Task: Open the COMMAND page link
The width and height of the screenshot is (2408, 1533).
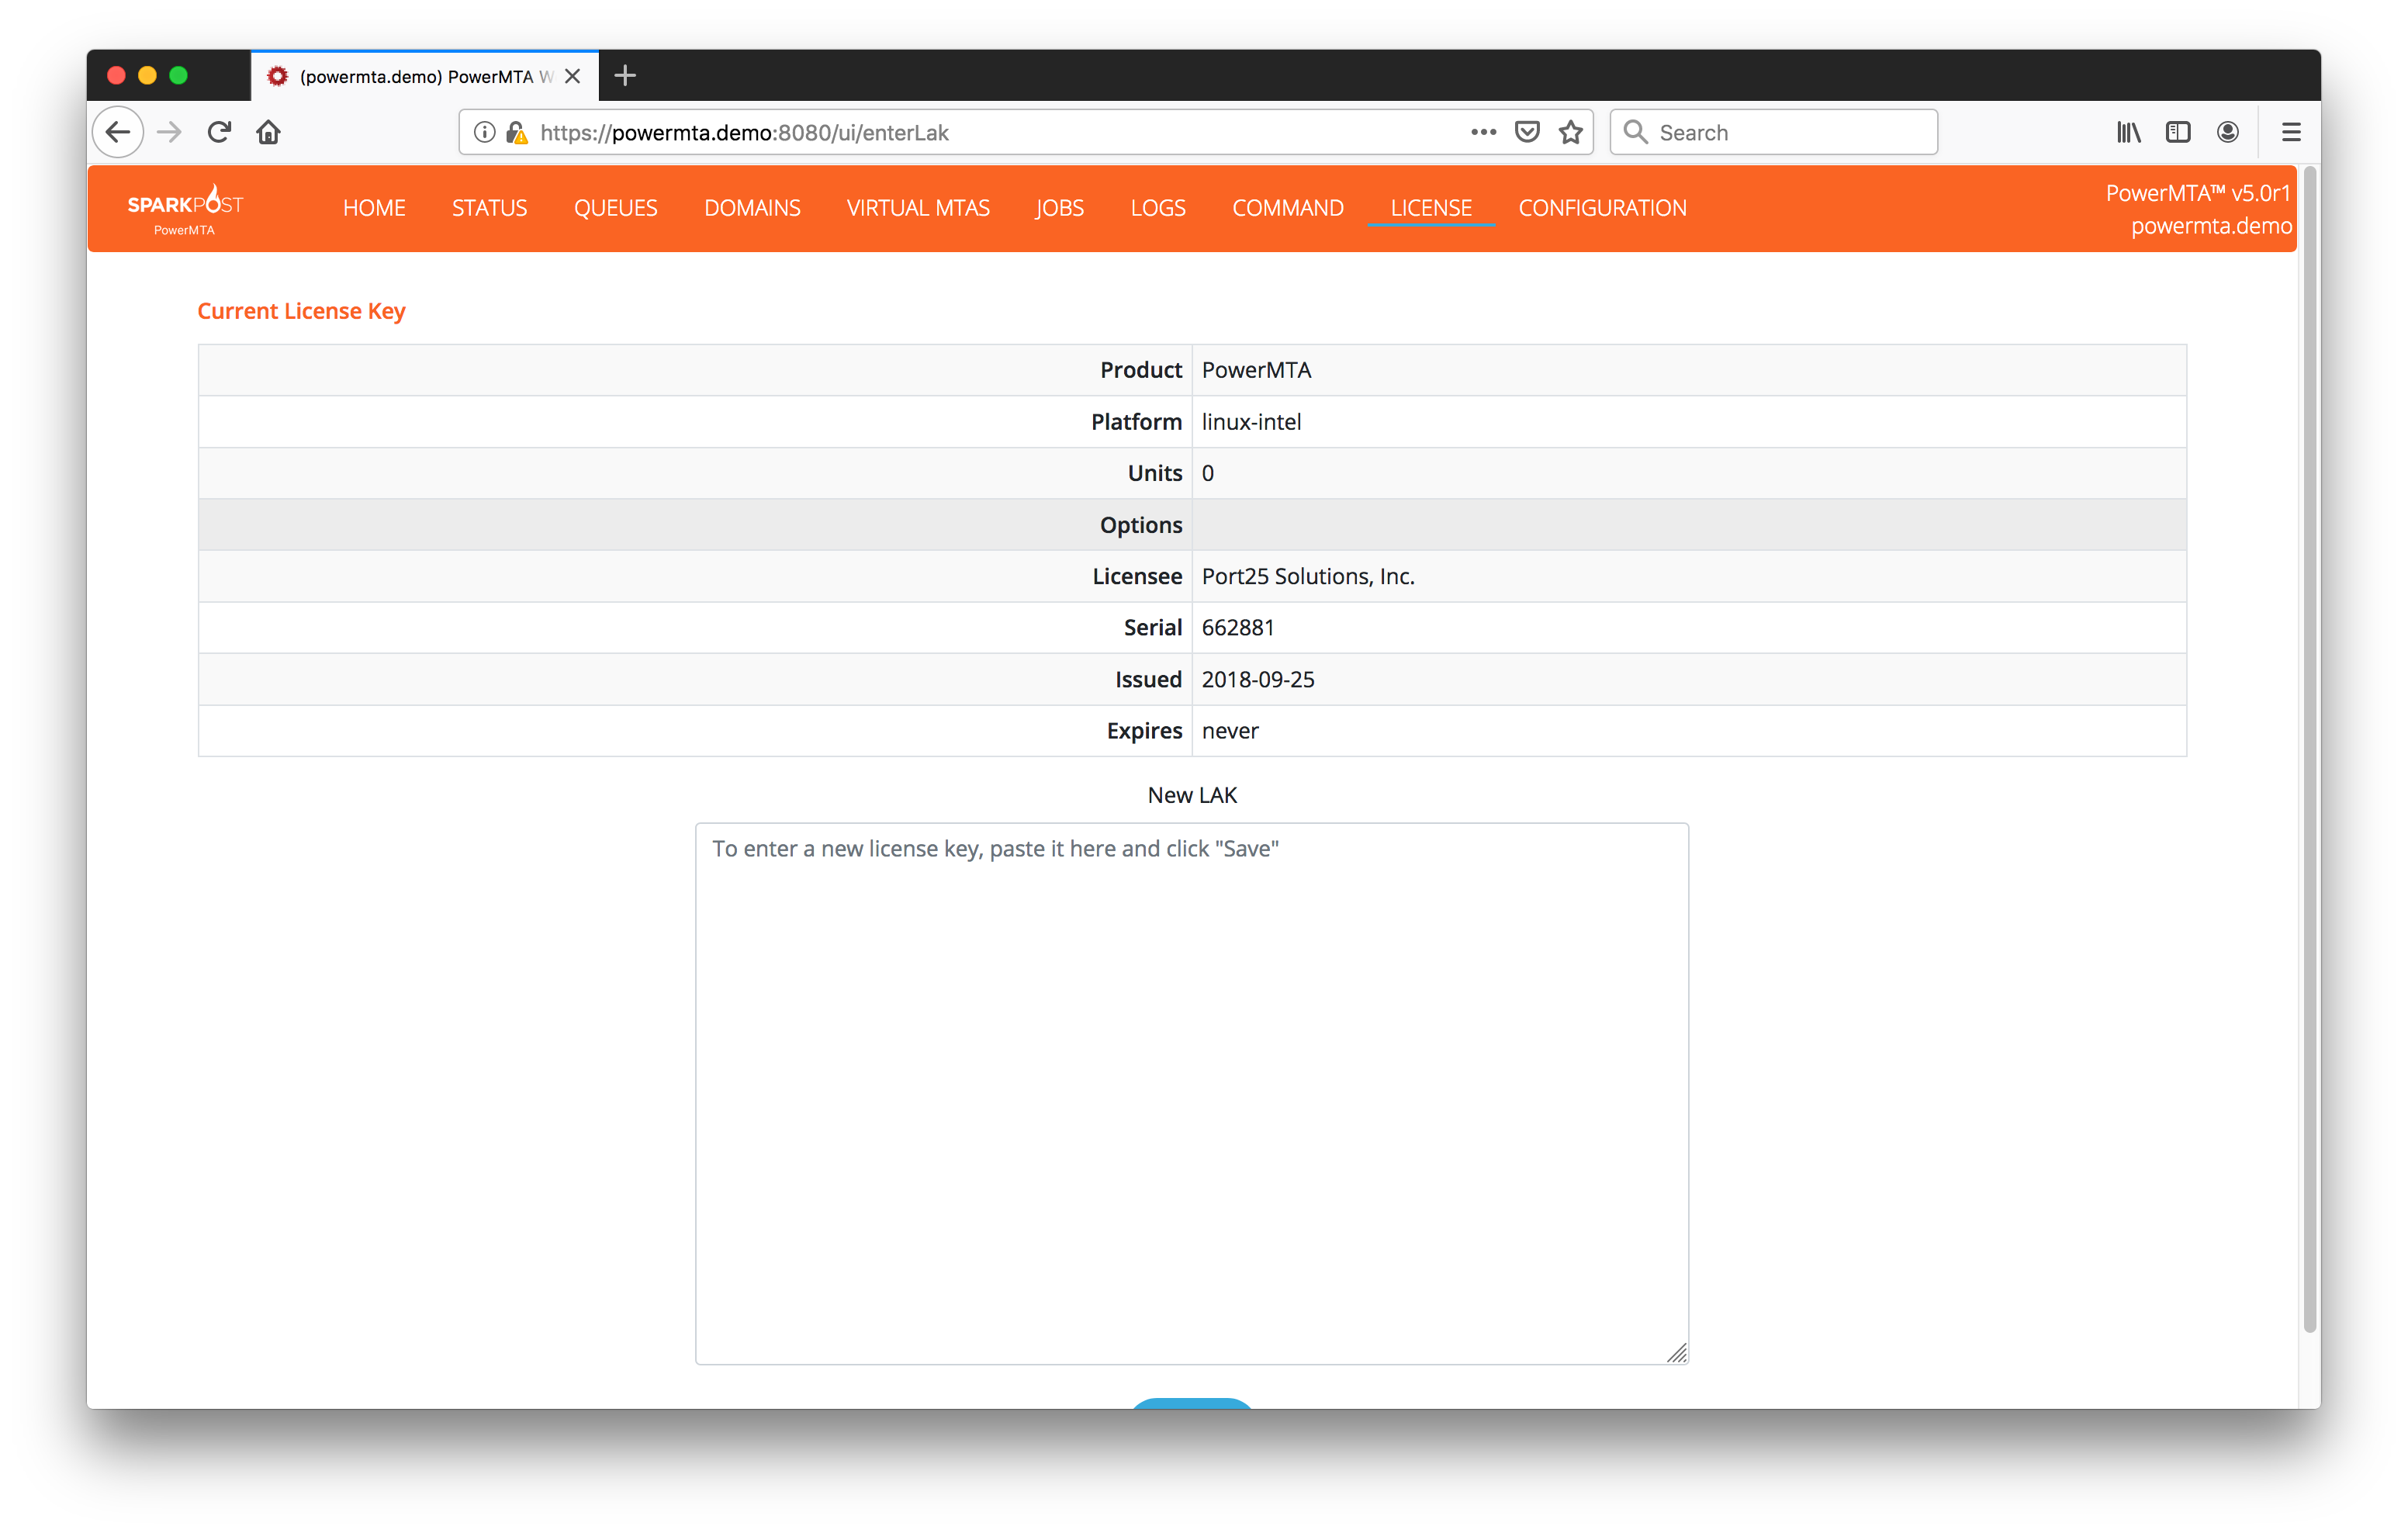Action: tap(1287, 208)
